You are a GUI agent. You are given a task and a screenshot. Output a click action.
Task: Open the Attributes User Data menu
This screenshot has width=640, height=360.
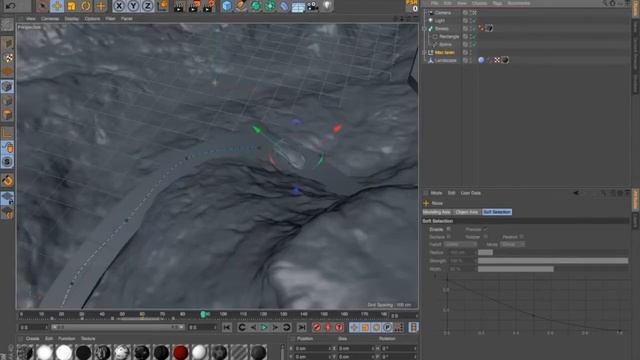coord(471,193)
